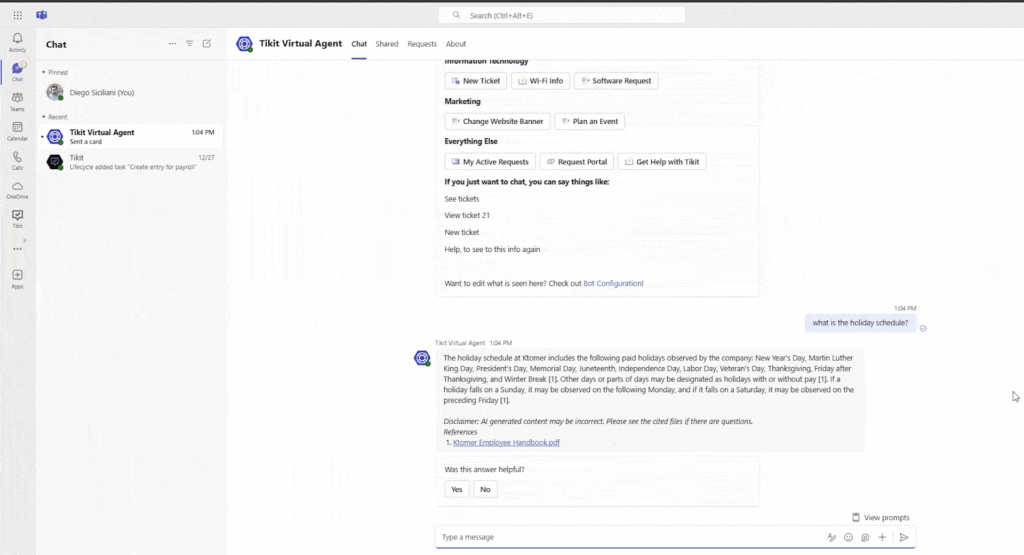
Task: Open the Requests tab
Action: click(x=422, y=44)
